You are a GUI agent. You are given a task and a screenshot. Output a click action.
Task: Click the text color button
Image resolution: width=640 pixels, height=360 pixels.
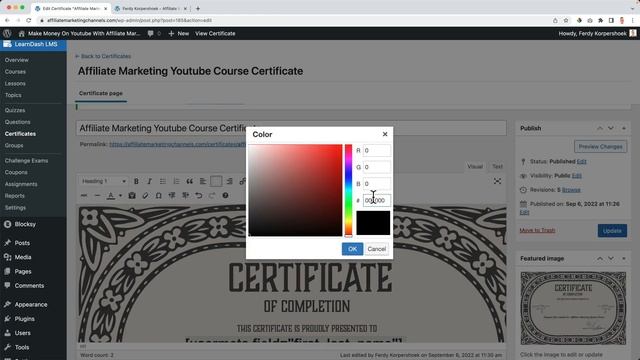(111, 196)
